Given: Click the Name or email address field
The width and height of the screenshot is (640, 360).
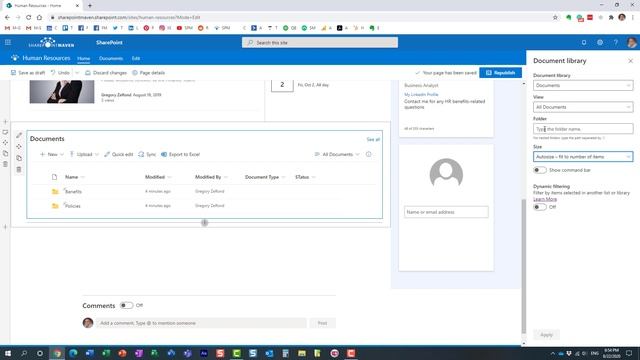Looking at the screenshot, I should pyautogui.click(x=446, y=212).
